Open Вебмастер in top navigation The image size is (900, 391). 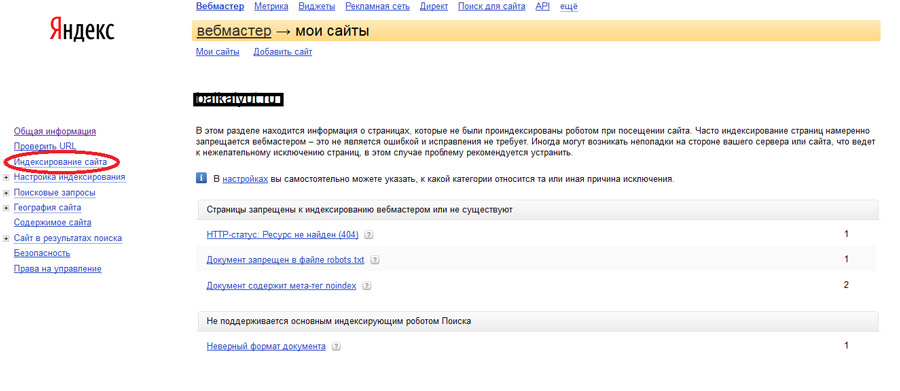[x=220, y=6]
